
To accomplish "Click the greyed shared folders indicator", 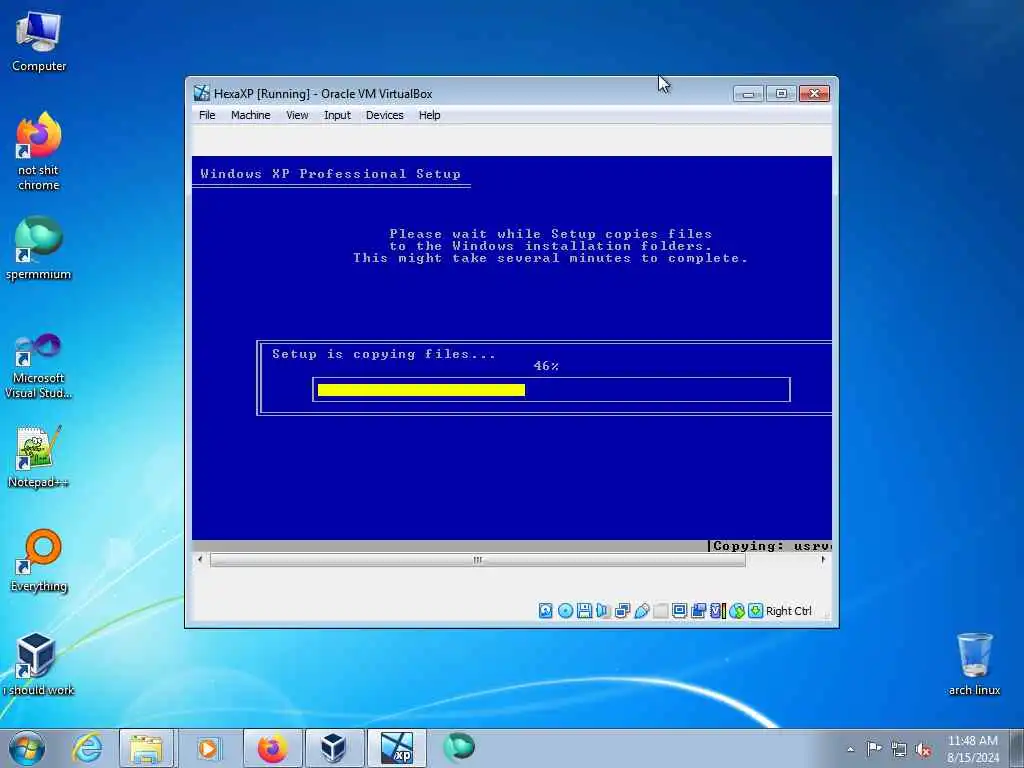I will click(x=660, y=611).
